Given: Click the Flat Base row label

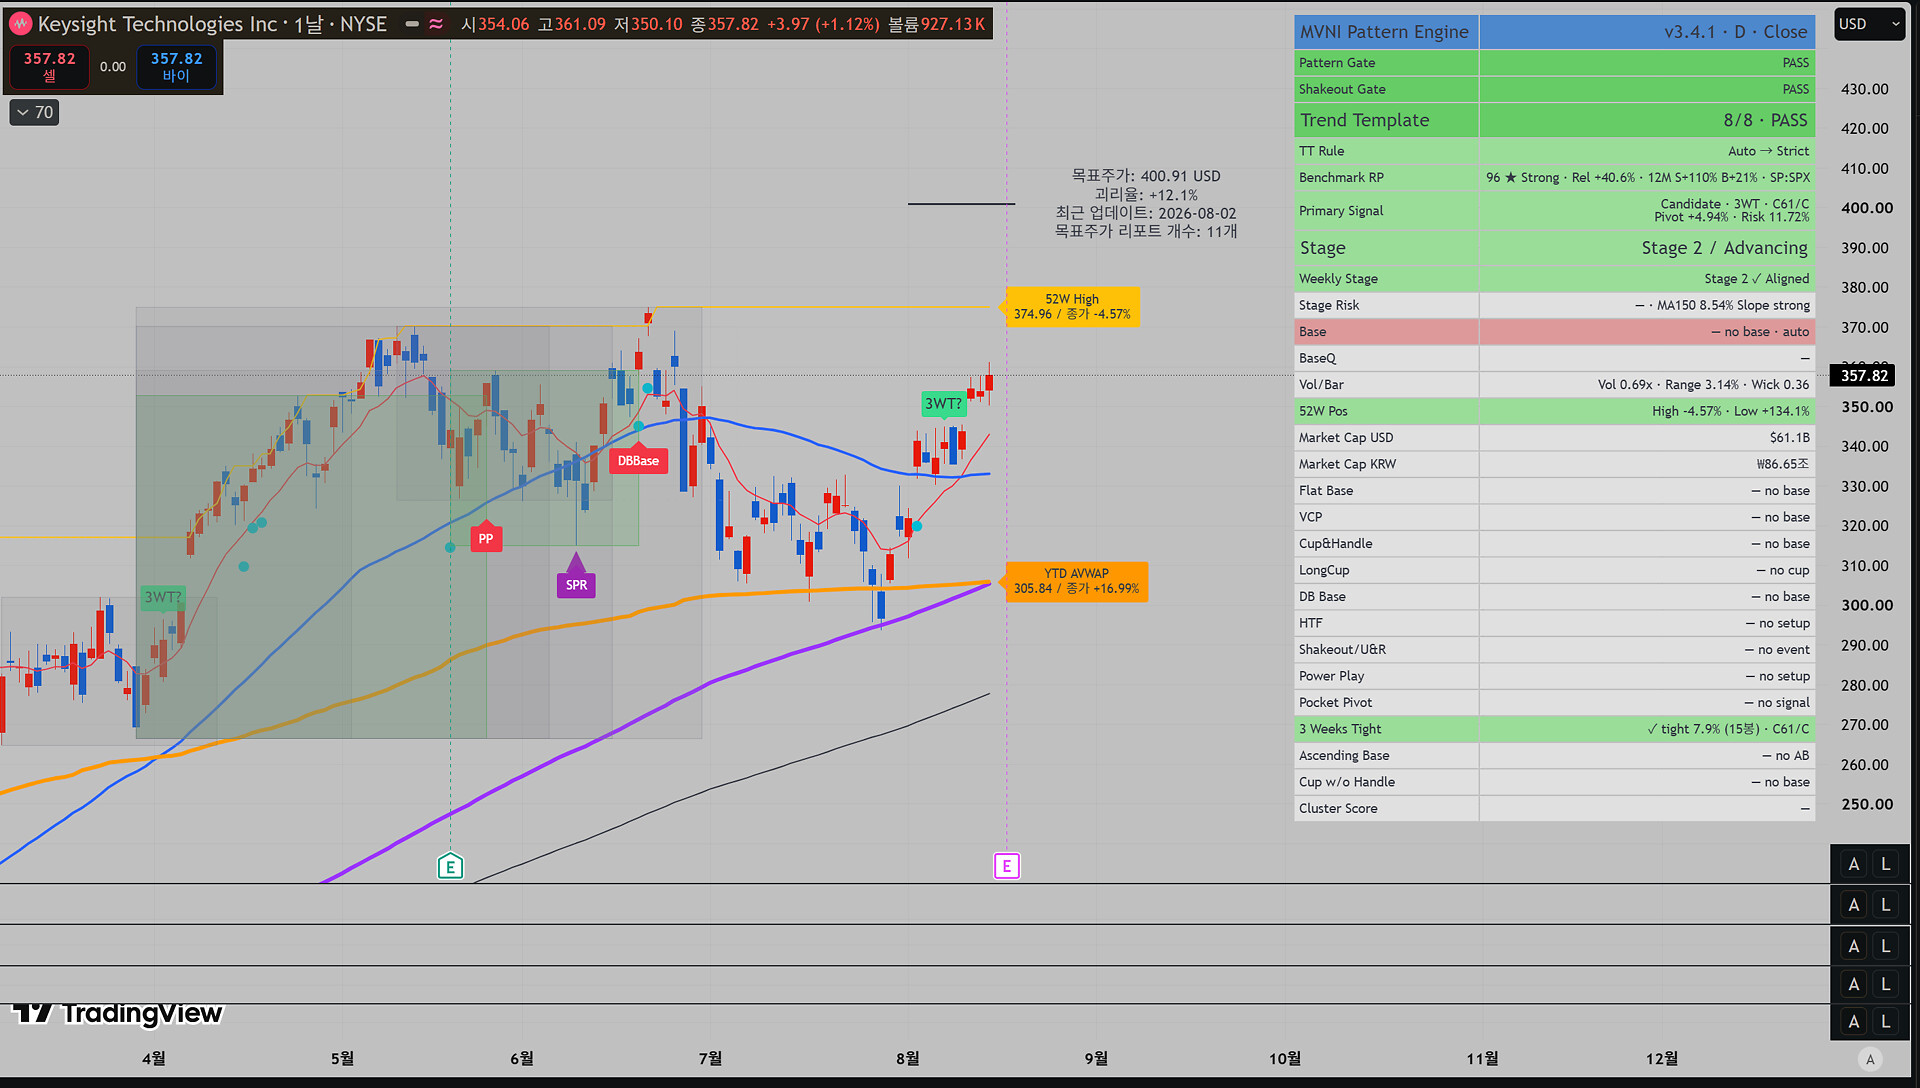Looking at the screenshot, I should pos(1326,491).
